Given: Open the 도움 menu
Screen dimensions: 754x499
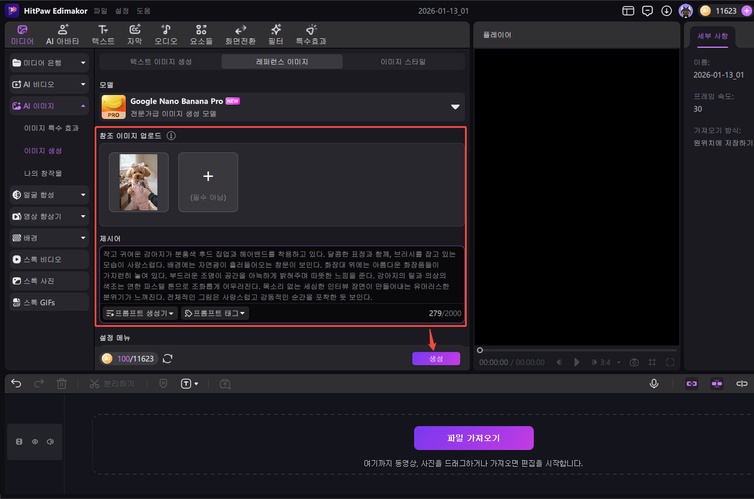Looking at the screenshot, I should coord(143,11).
